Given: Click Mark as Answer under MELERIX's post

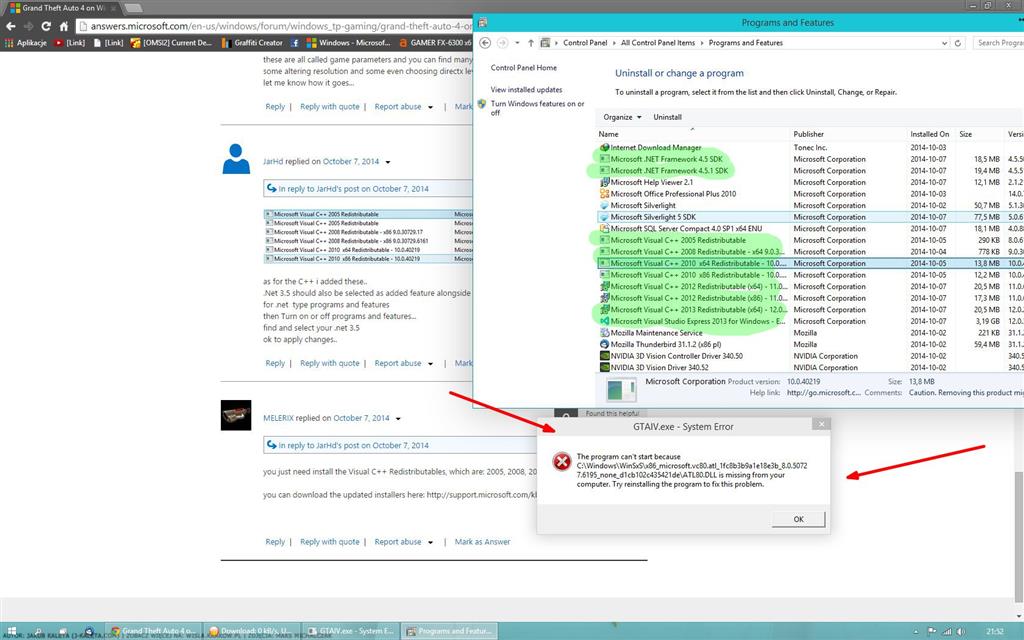Looking at the screenshot, I should click(483, 542).
